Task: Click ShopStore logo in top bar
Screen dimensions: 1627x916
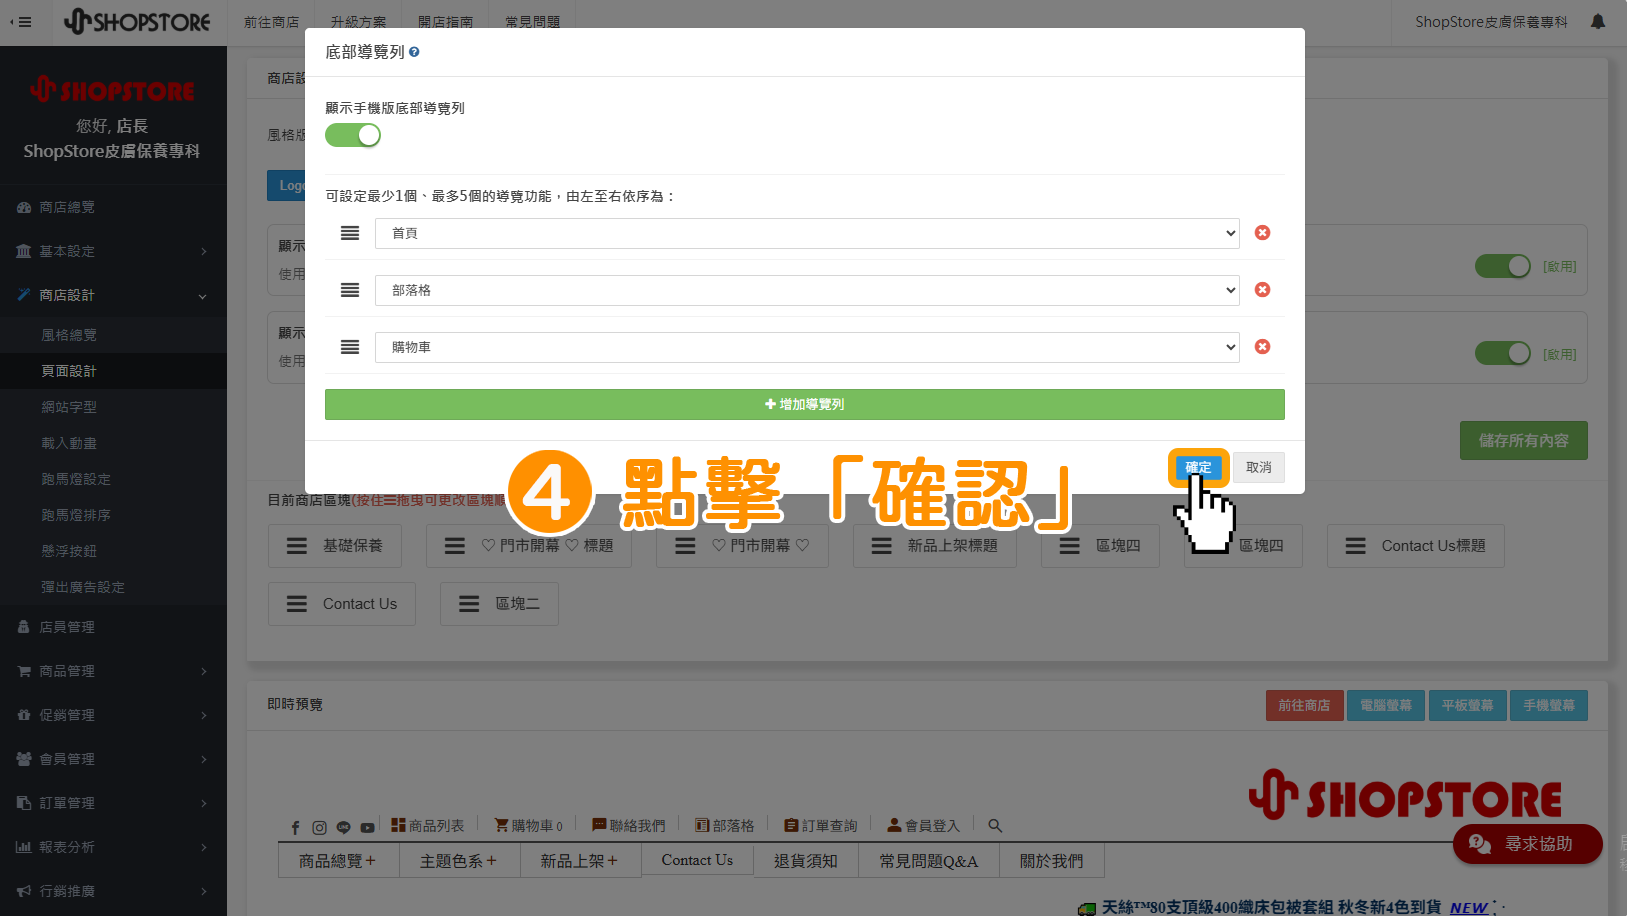Action: (137, 22)
